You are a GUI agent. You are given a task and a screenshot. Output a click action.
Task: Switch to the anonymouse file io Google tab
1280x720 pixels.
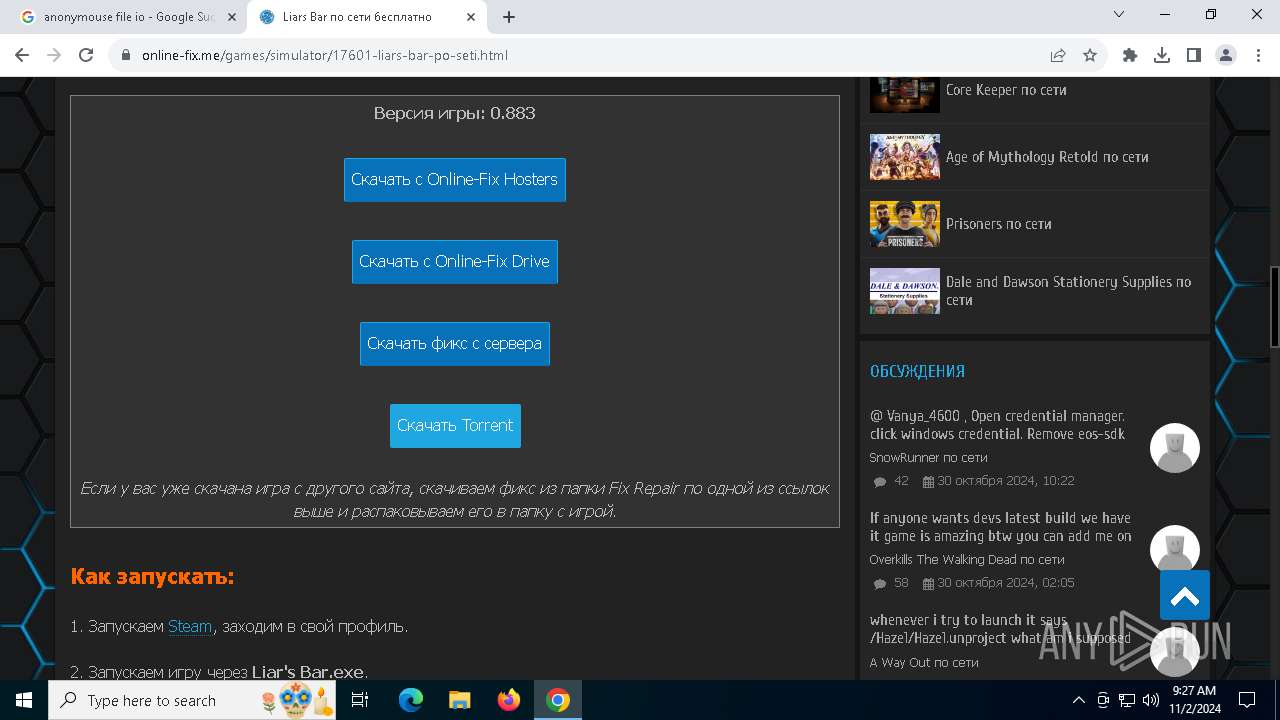128,17
